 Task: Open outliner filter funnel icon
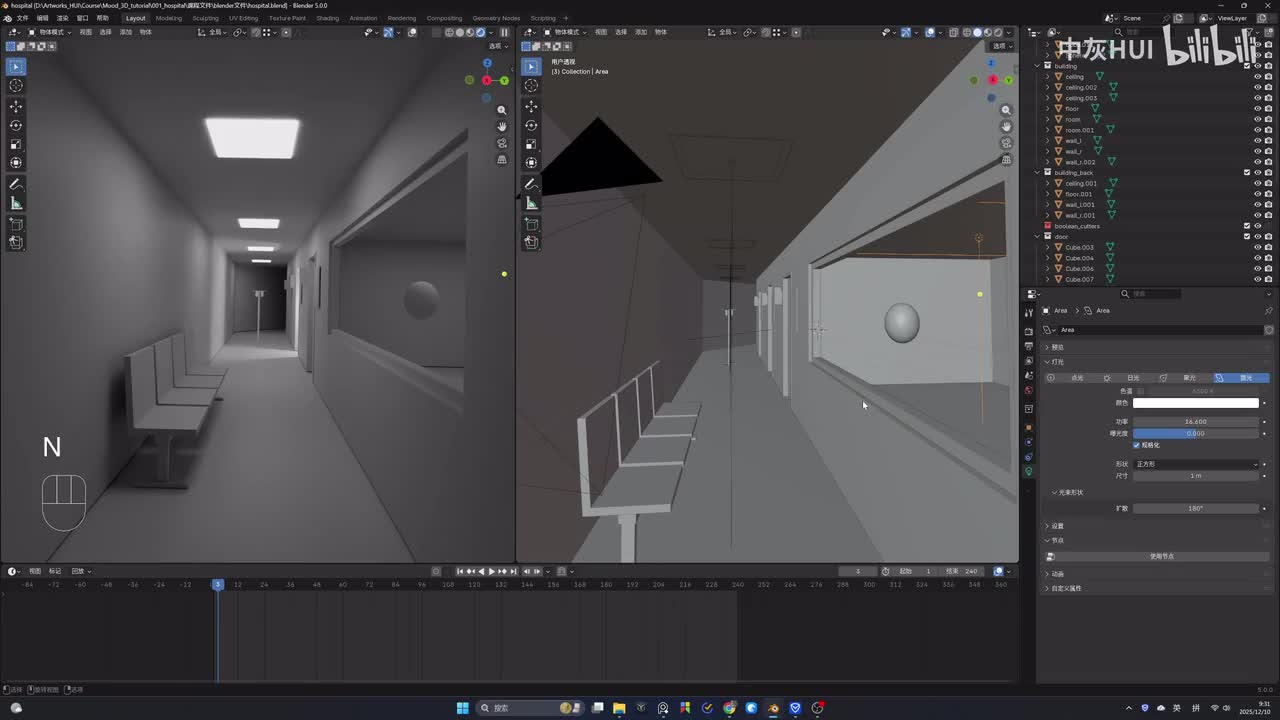(1248, 32)
